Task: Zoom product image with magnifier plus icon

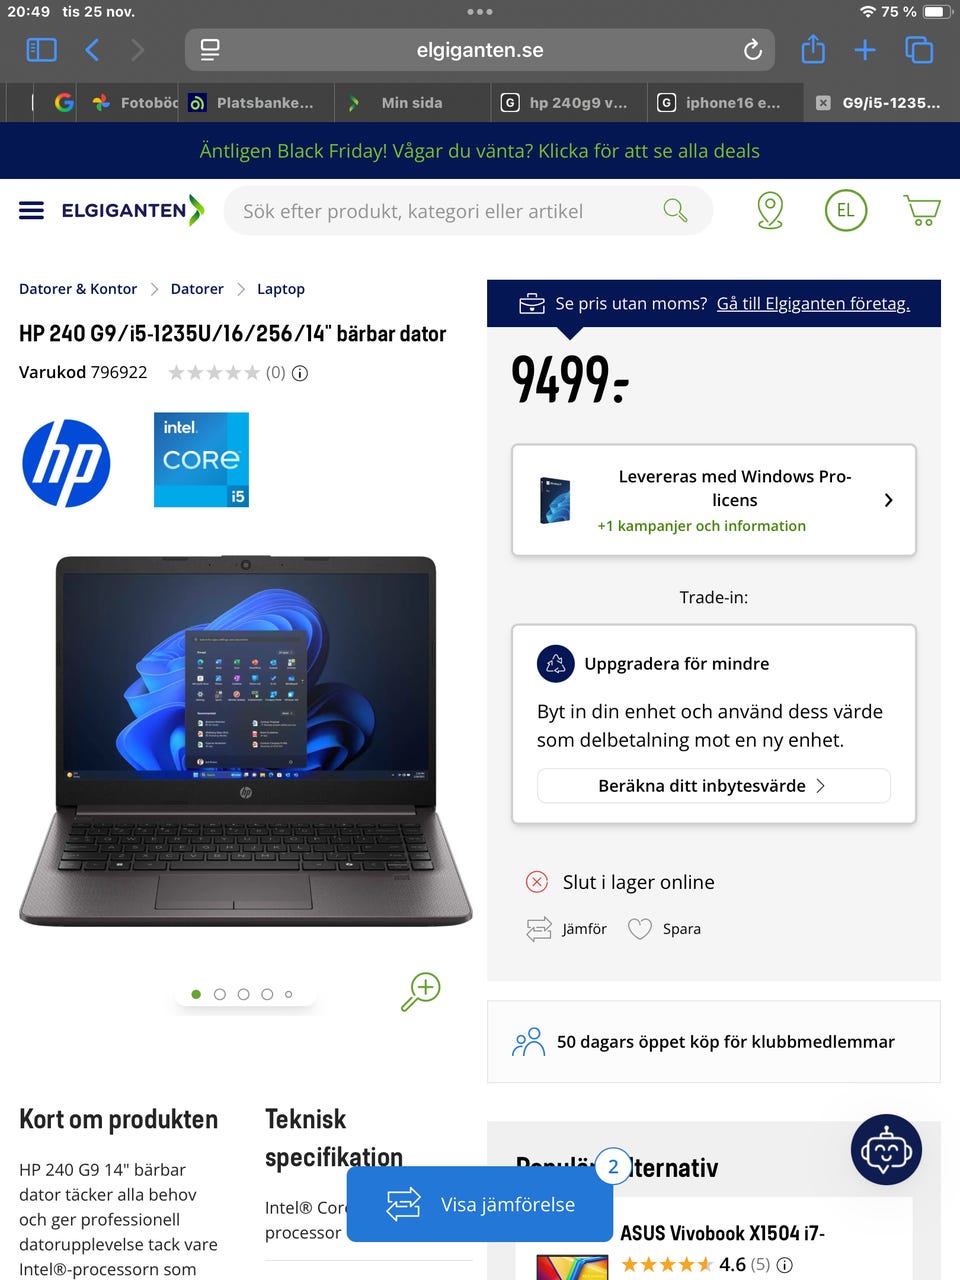Action: tap(421, 991)
